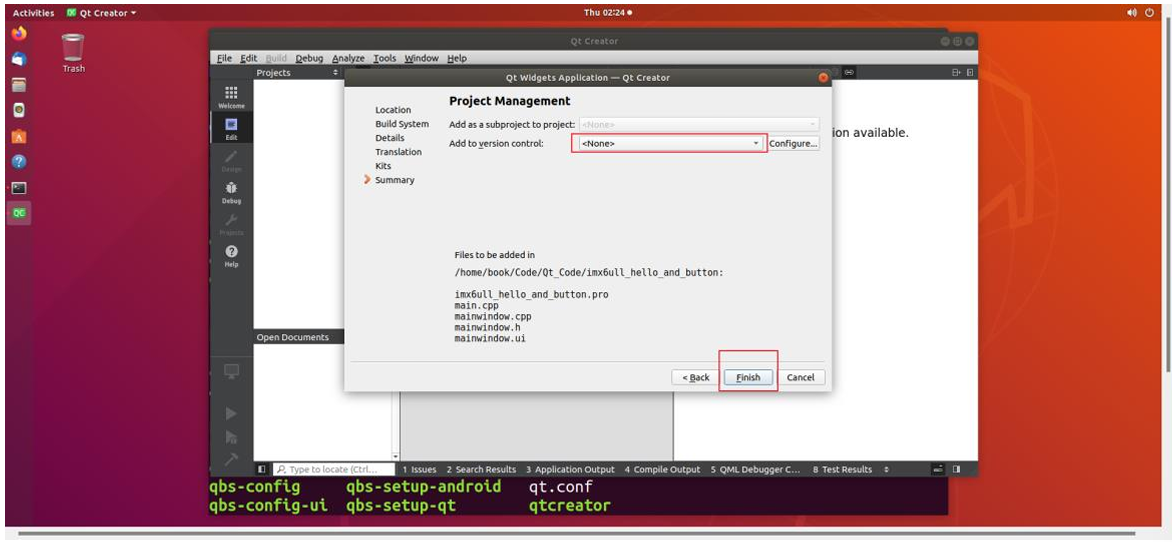
Task: Open the Search Results pane
Action: click(481, 469)
